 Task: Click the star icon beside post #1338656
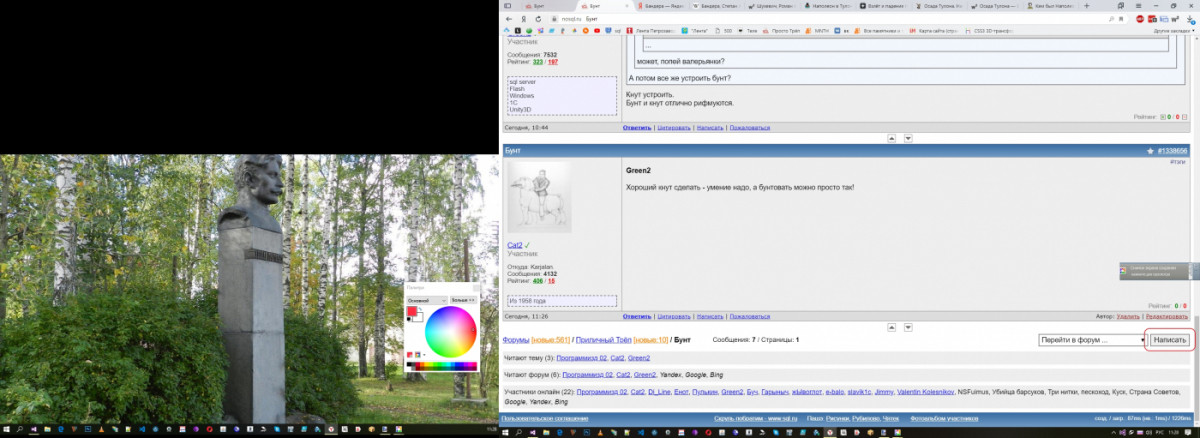(x=1150, y=150)
